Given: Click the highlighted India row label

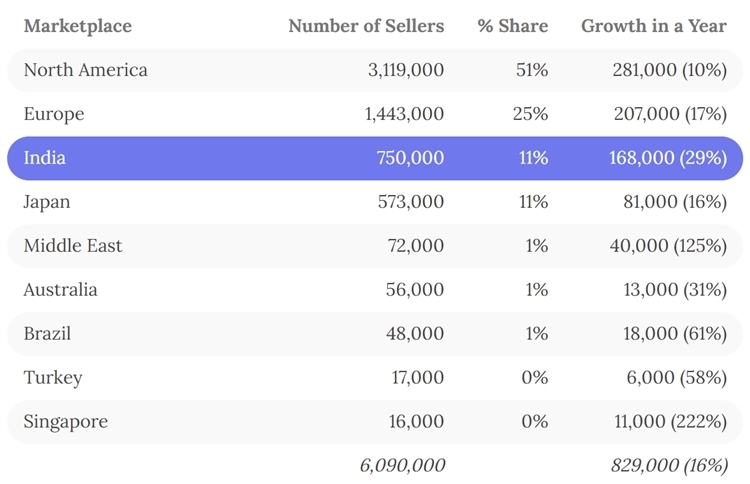Looking at the screenshot, I should point(45,158).
